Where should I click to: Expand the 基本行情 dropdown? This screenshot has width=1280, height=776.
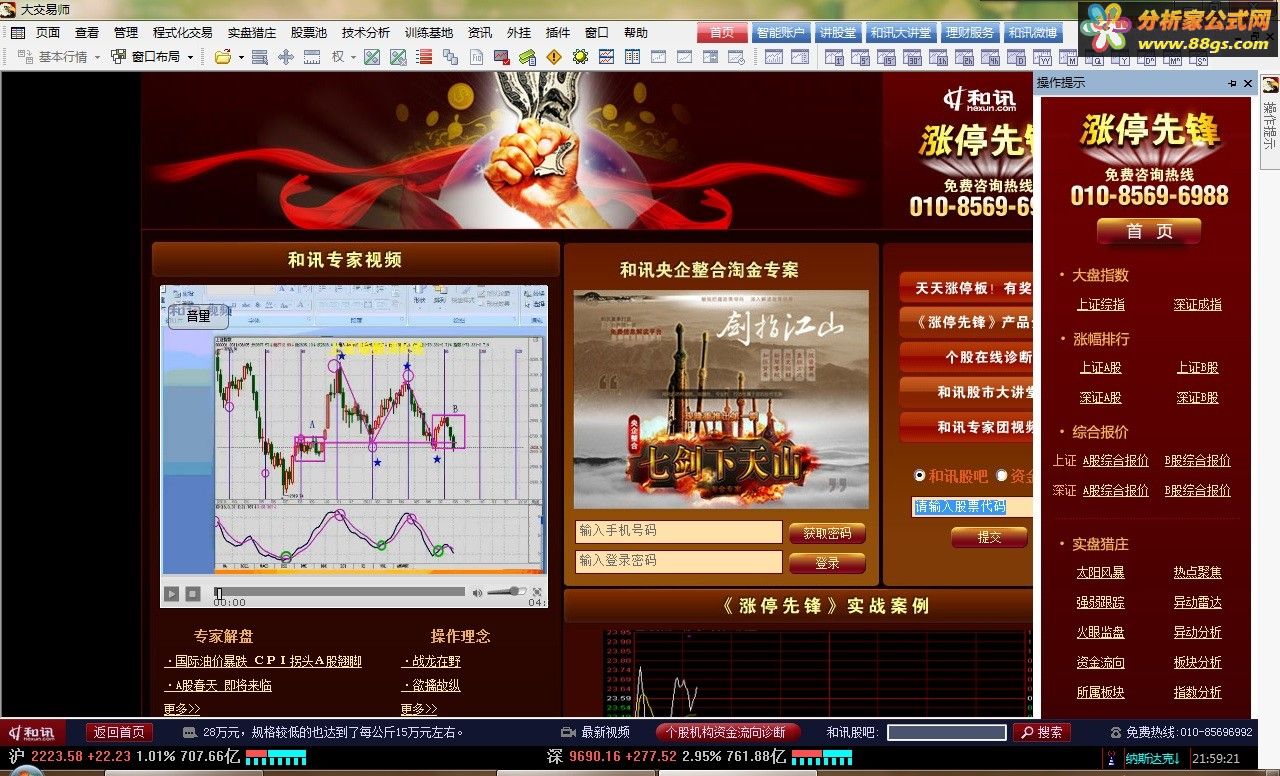coord(97,57)
